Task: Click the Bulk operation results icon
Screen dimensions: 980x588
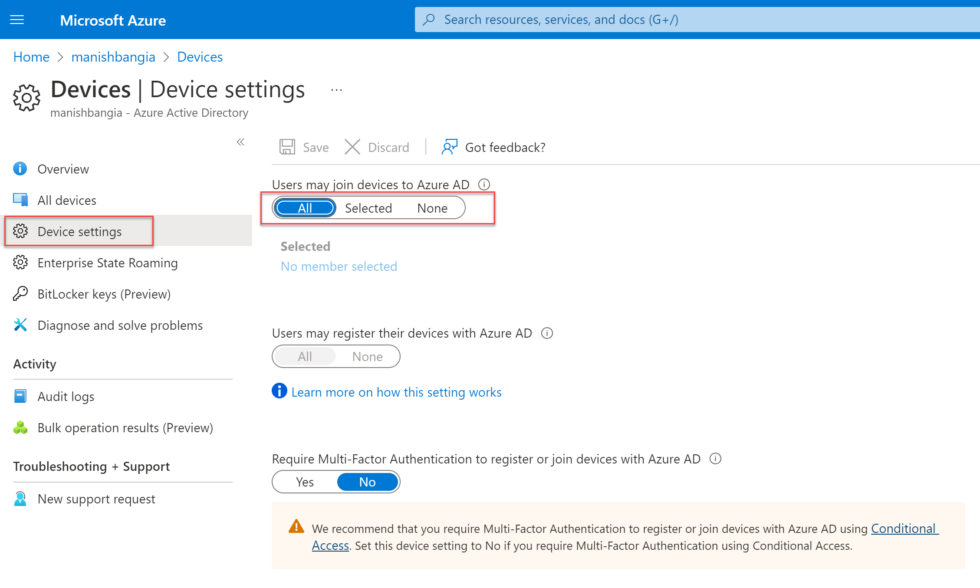Action: [x=22, y=427]
